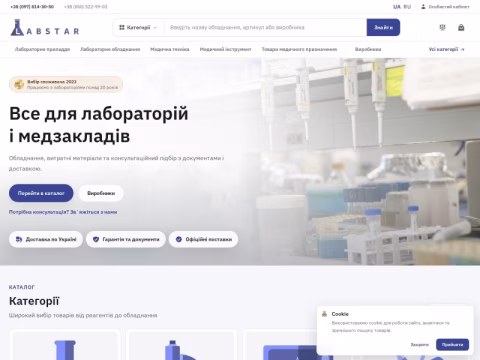Open Медична техніка menu item
The width and height of the screenshot is (480, 360).
(170, 49)
